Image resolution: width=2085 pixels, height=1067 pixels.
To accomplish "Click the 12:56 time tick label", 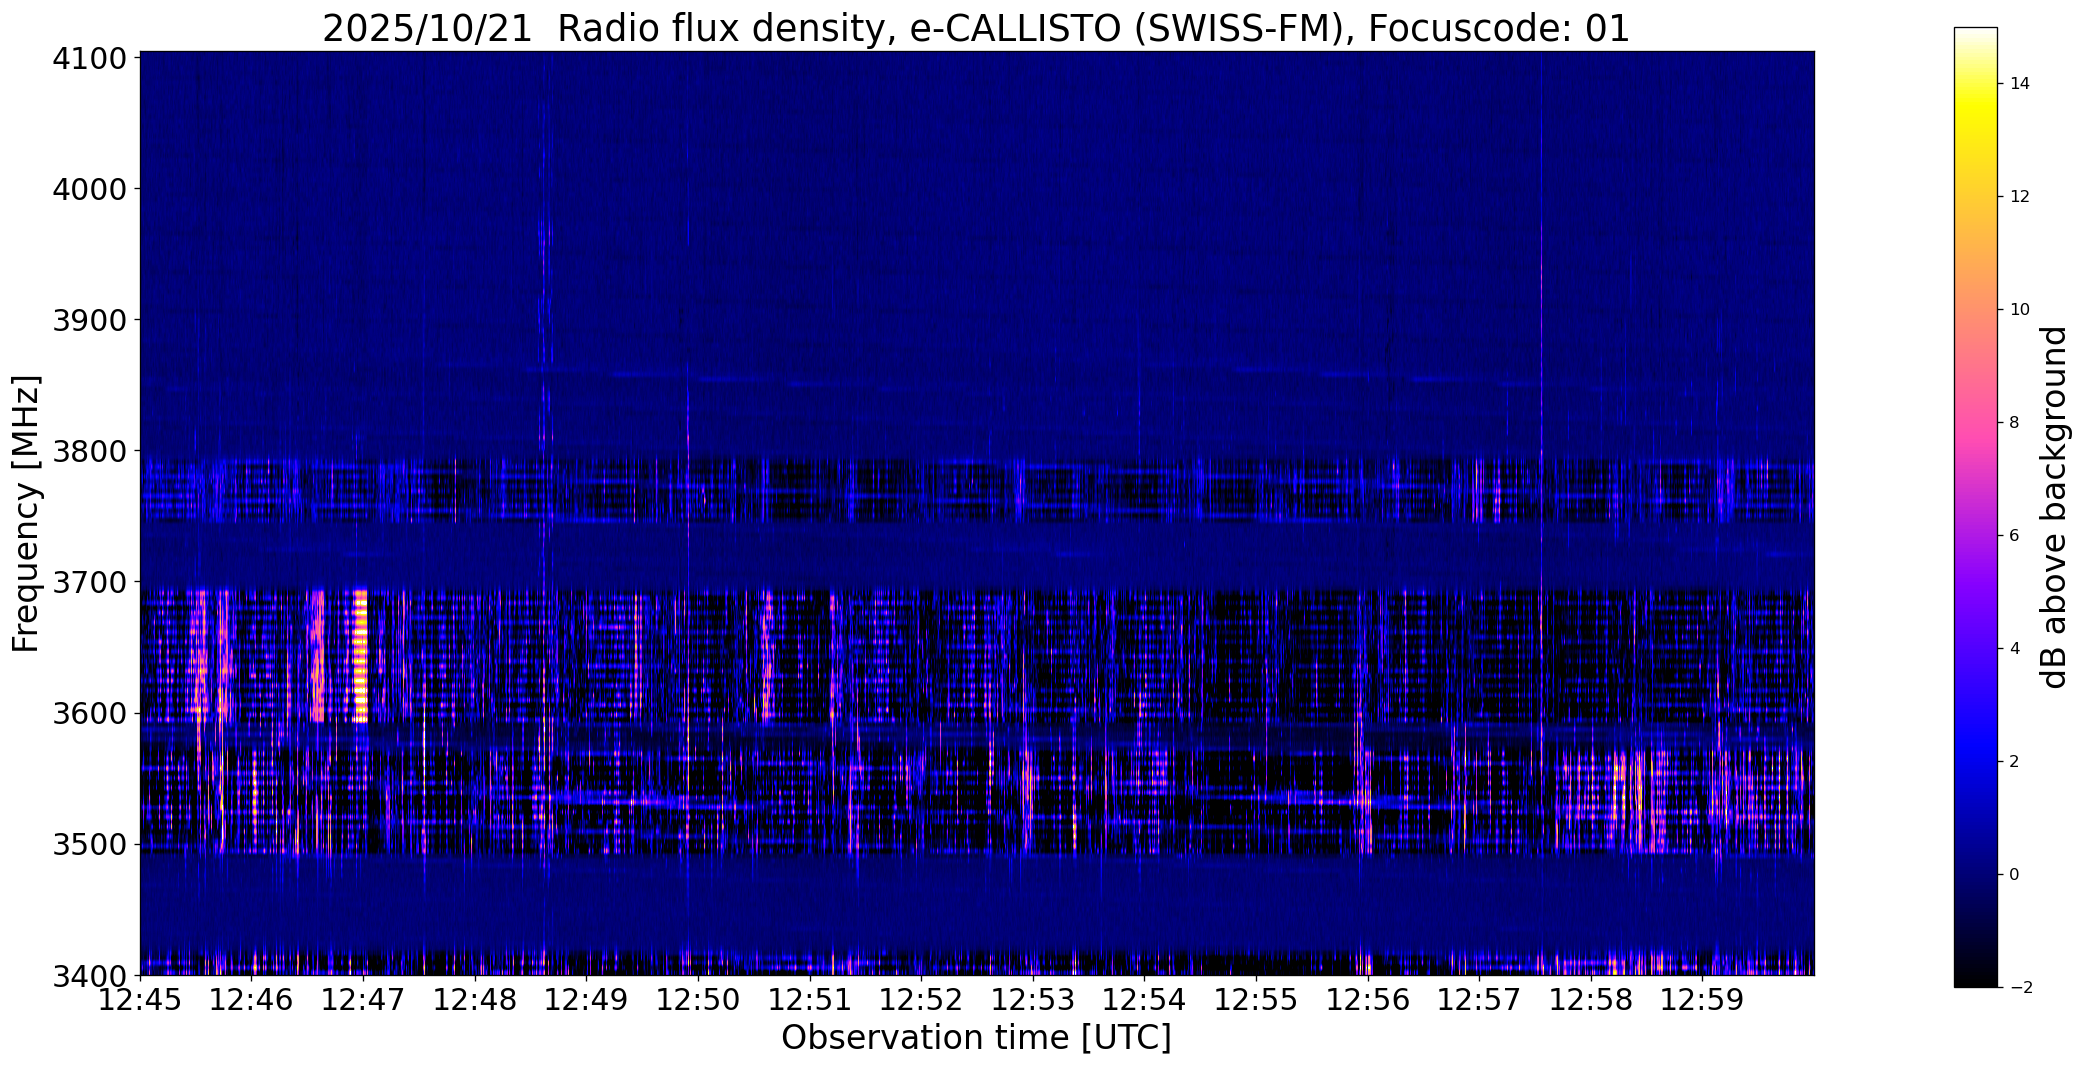I will 1369,1000.
